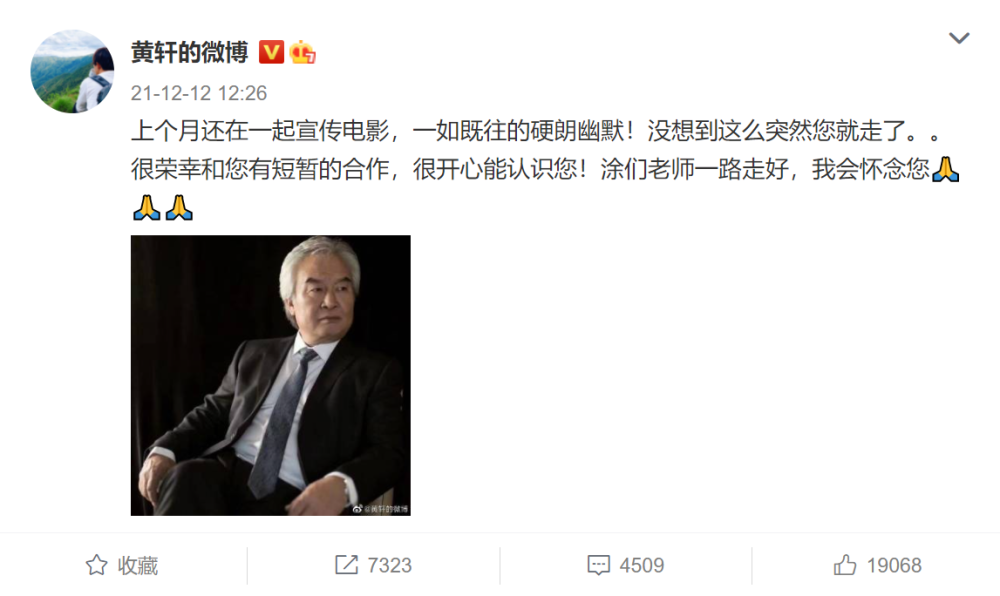Open post permalink via 21-12-12 12:26 timestamp
Viewport: 1000px width, 596px height.
coord(199,93)
